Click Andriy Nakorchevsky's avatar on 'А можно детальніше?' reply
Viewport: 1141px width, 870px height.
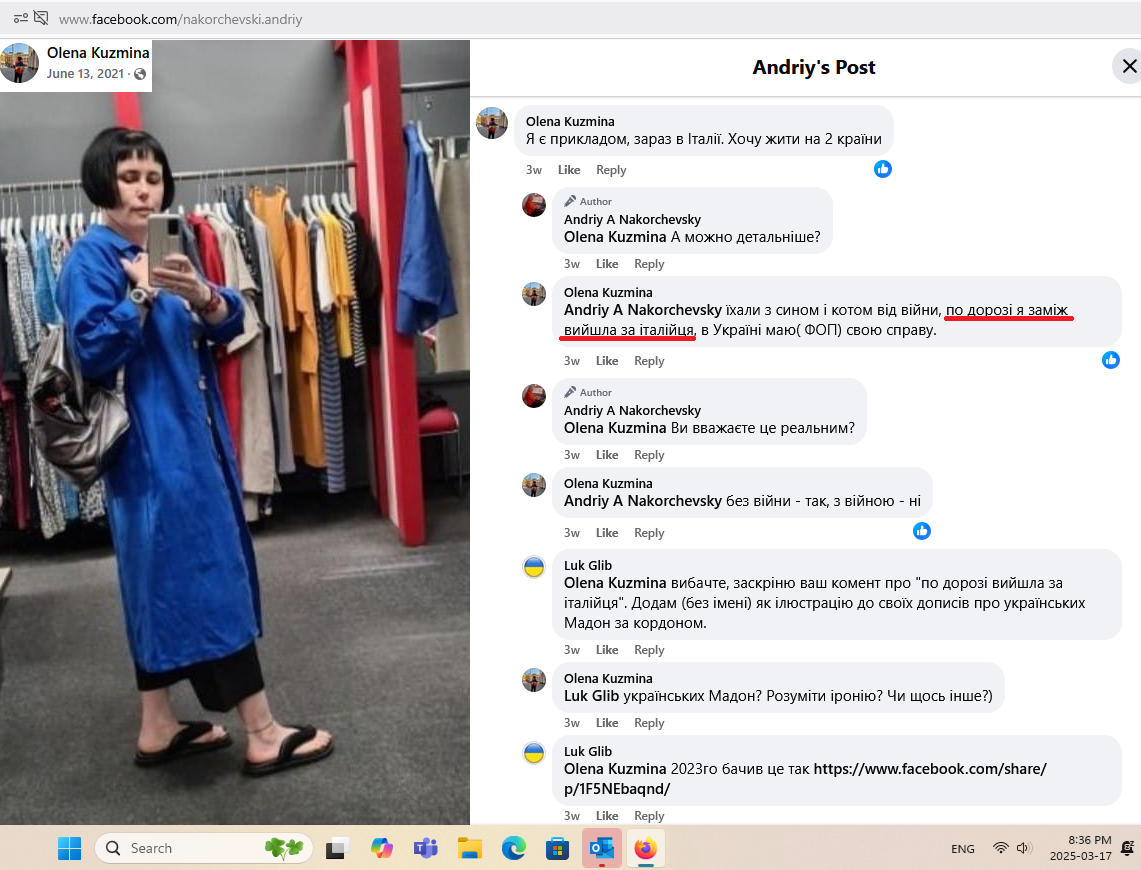(534, 205)
